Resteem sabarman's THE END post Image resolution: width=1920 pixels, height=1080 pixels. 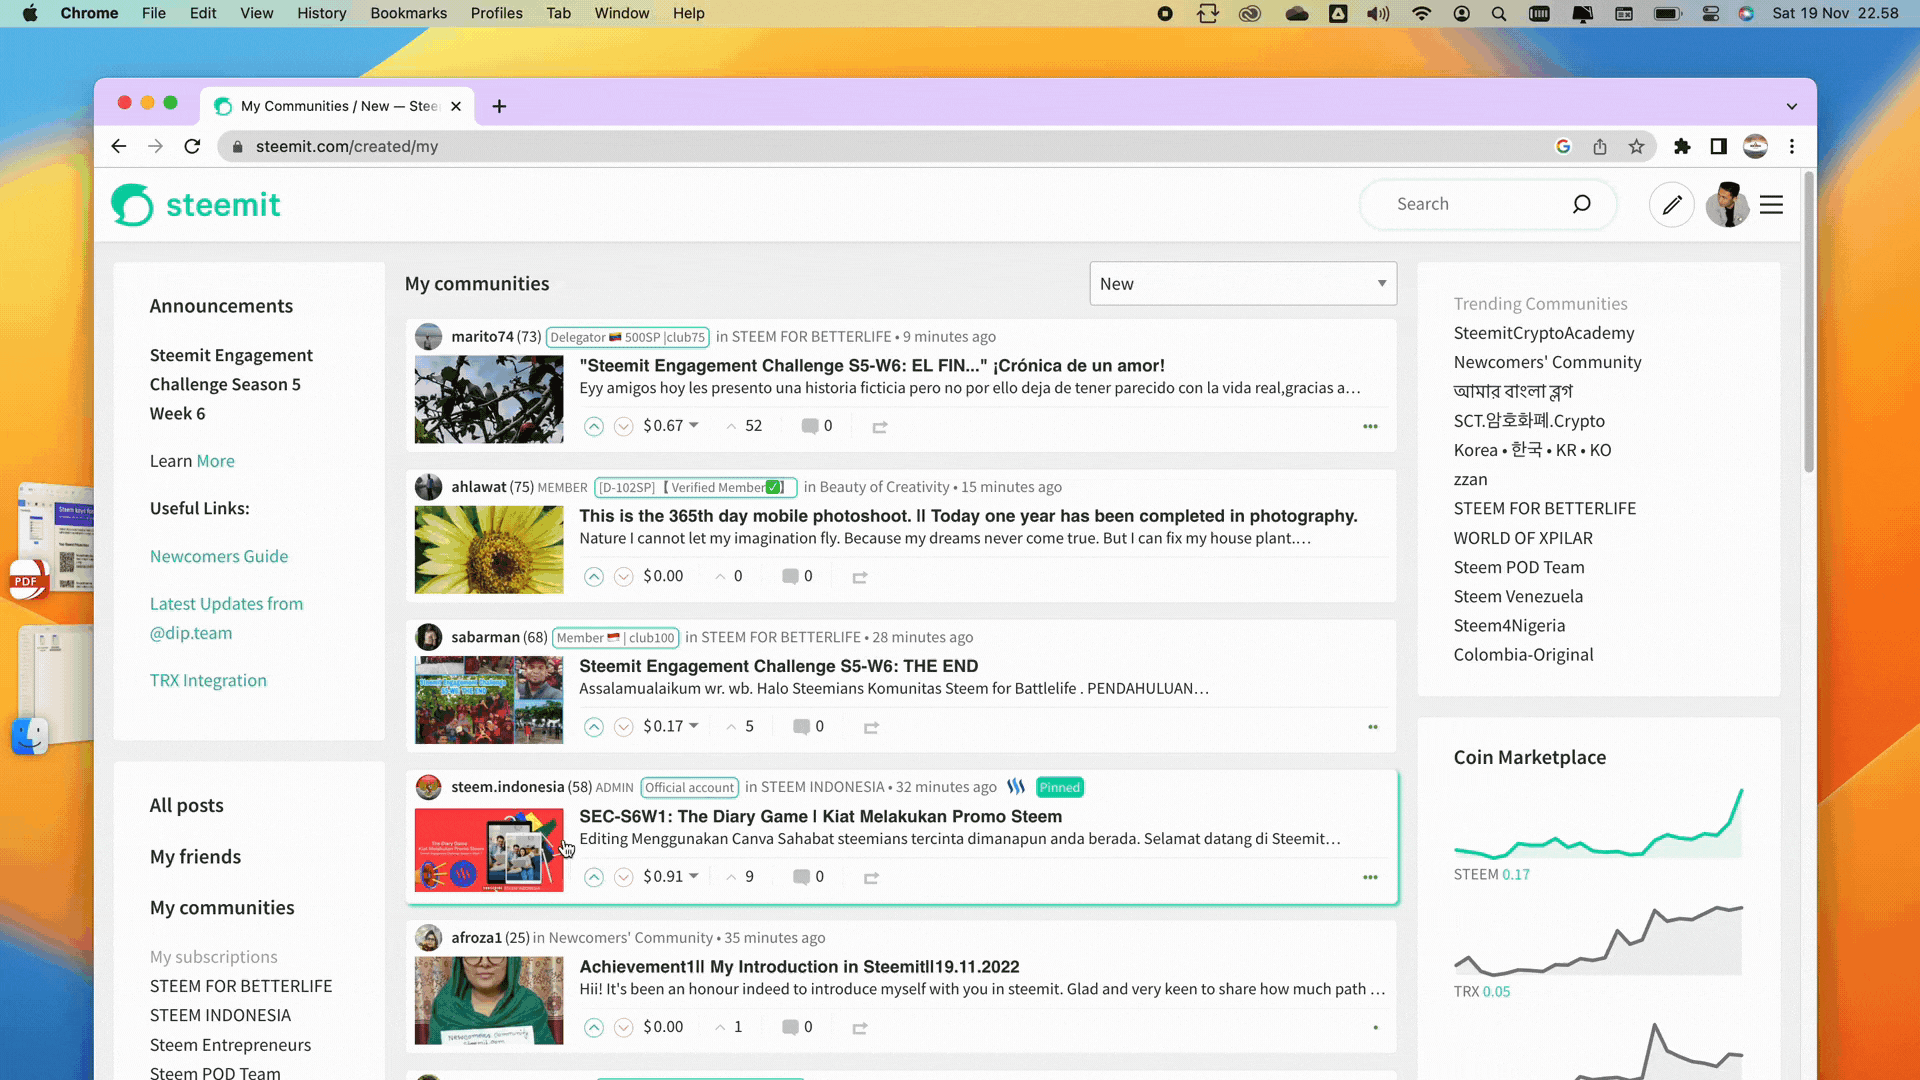871,727
